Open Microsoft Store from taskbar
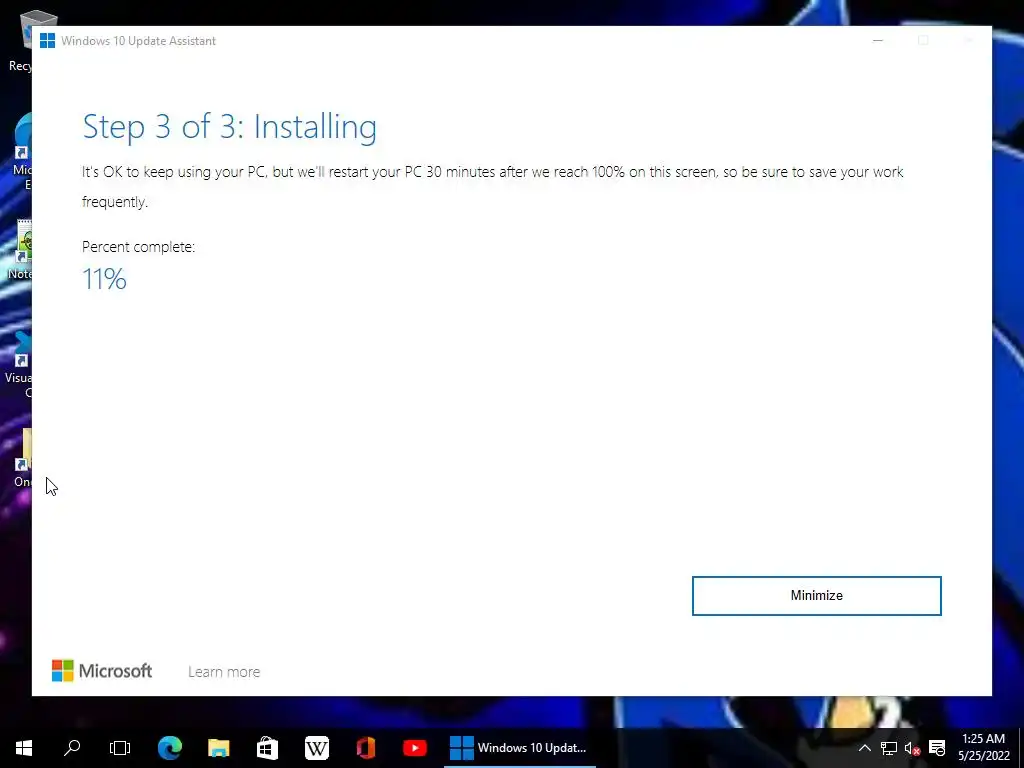 click(268, 748)
